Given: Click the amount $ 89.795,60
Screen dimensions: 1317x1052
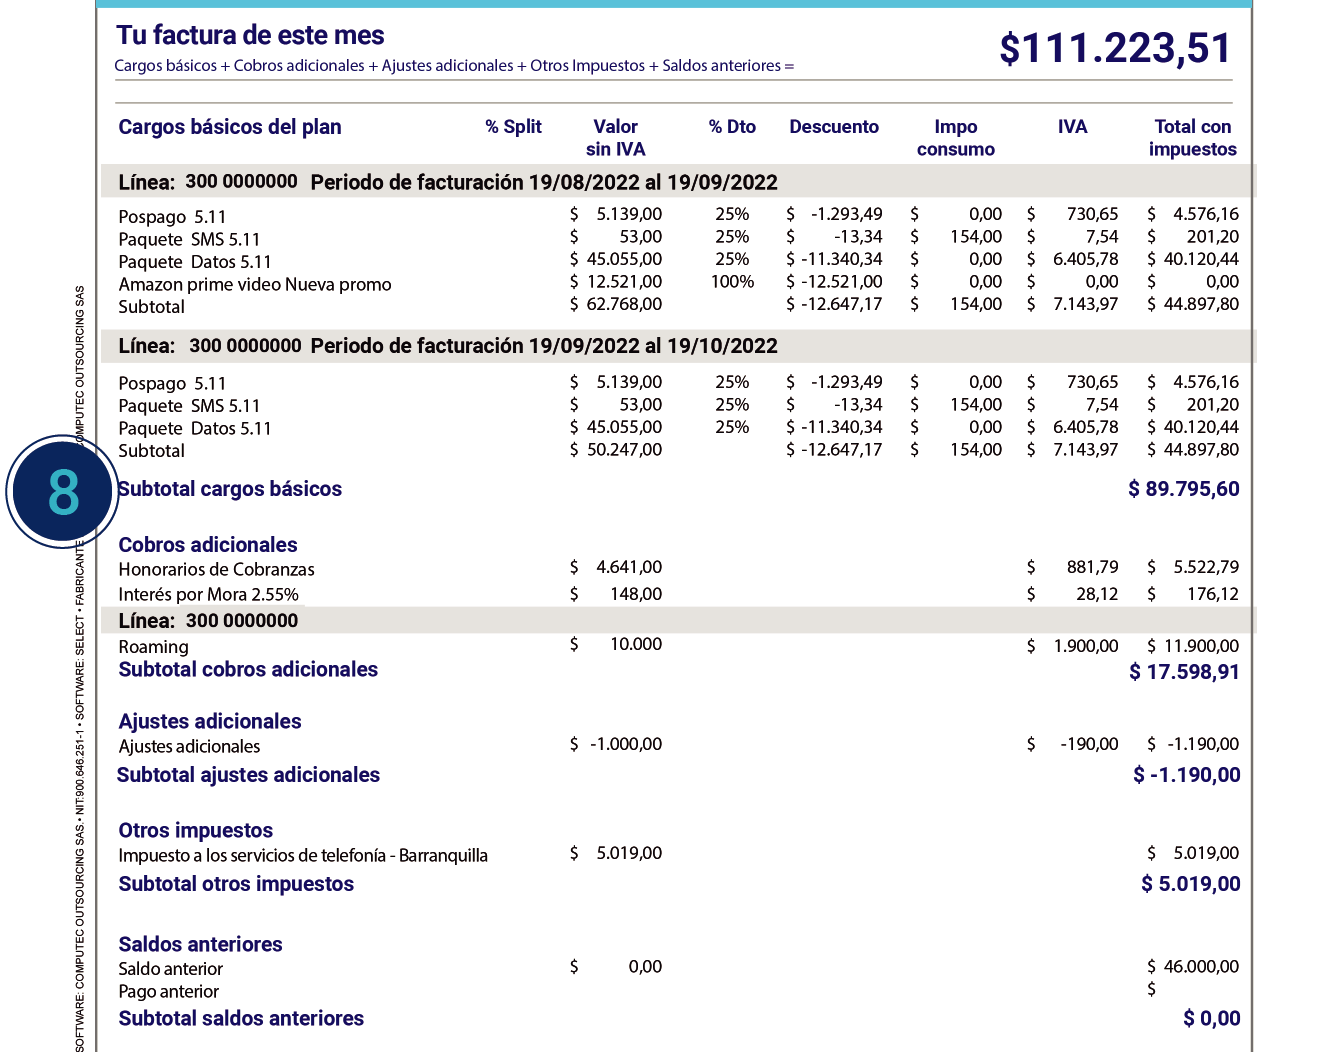Looking at the screenshot, I should [x=1184, y=489].
